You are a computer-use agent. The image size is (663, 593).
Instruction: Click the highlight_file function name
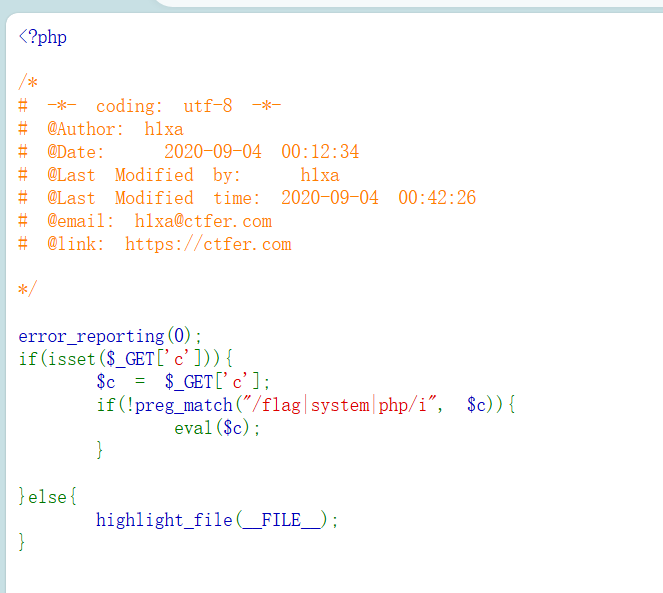[x=163, y=520]
